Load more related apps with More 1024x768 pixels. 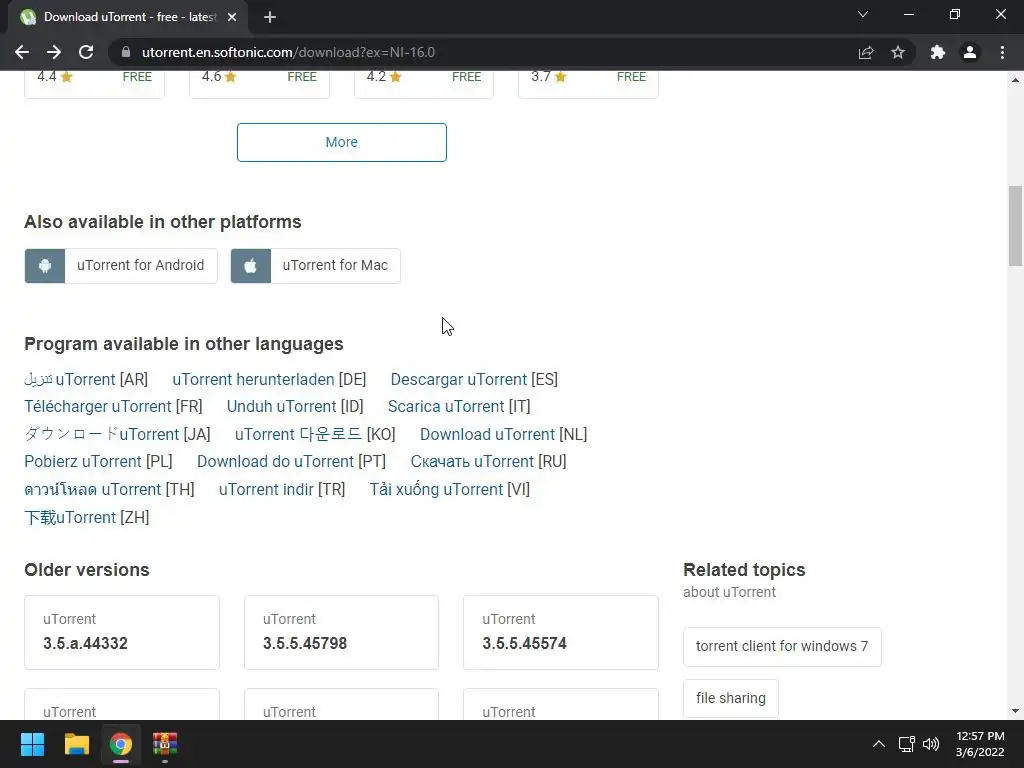342,142
